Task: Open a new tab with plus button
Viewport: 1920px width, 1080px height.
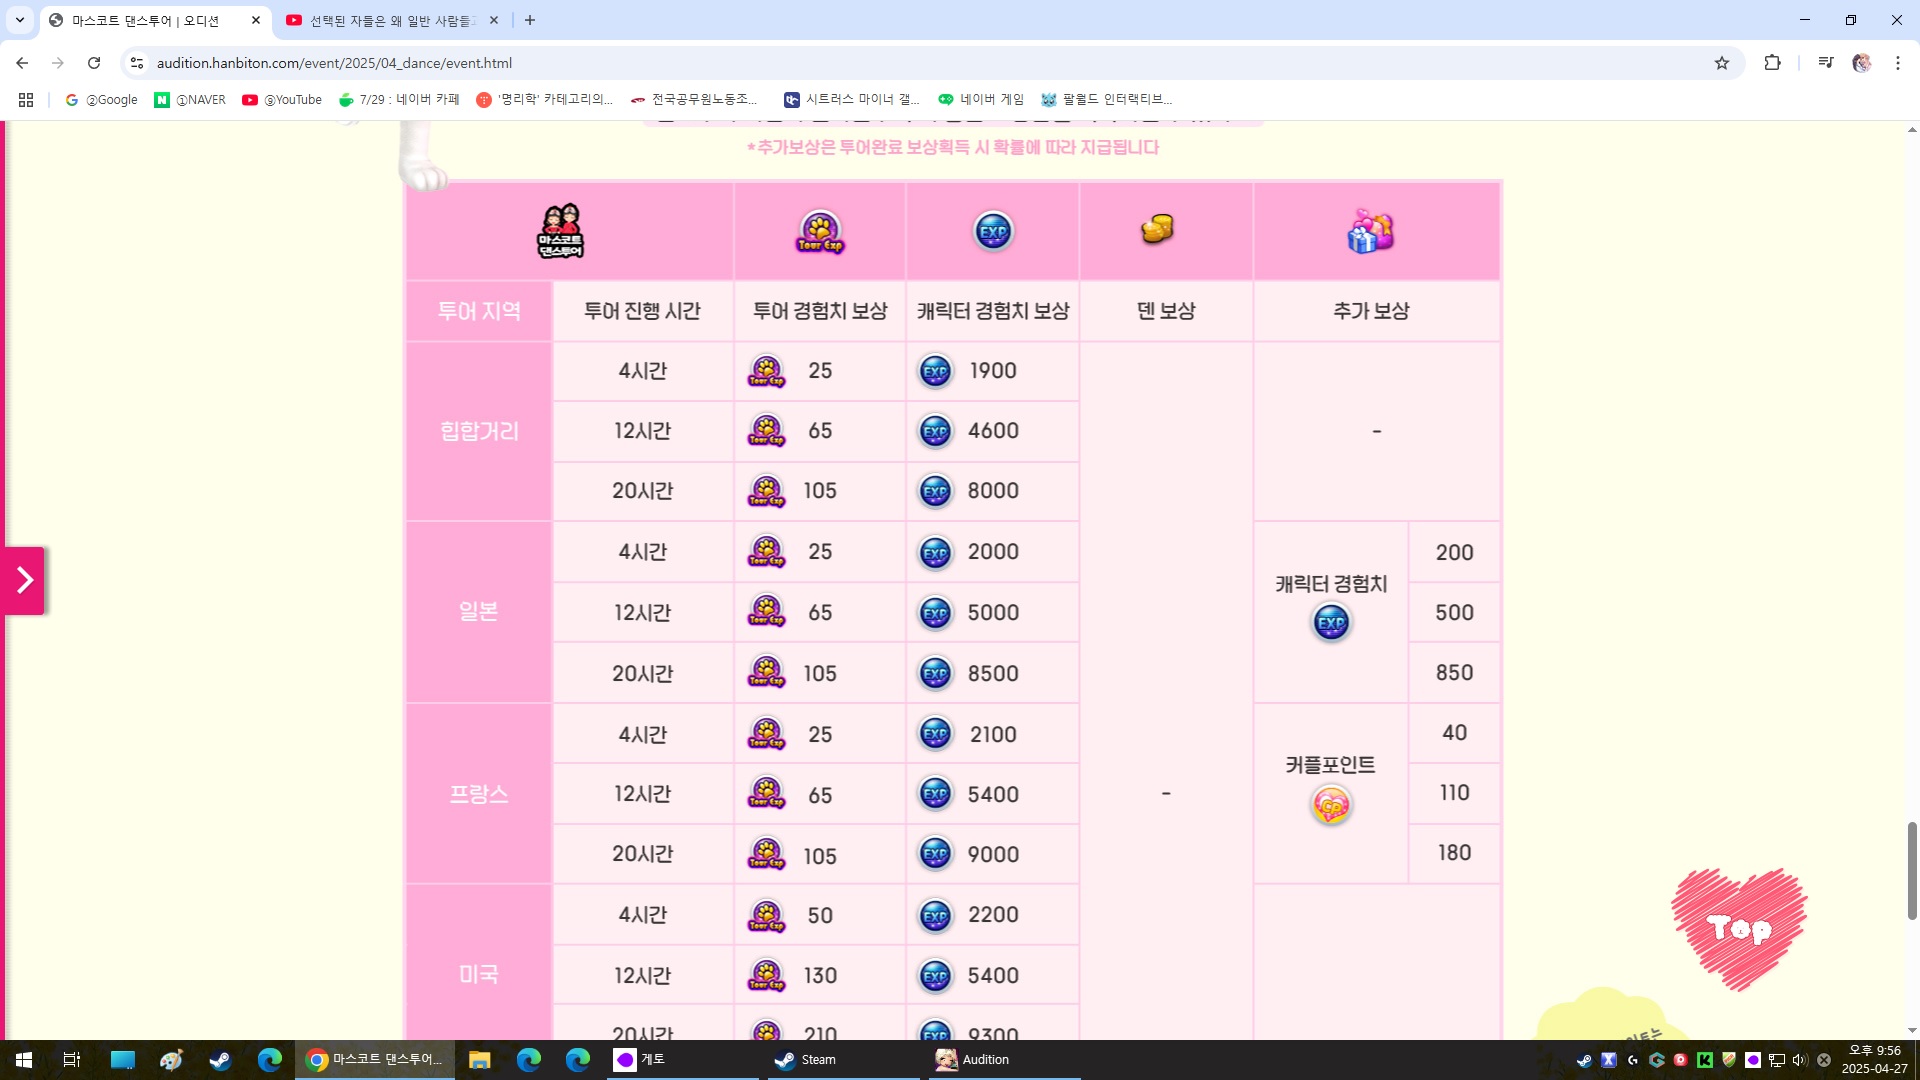Action: pyautogui.click(x=530, y=20)
